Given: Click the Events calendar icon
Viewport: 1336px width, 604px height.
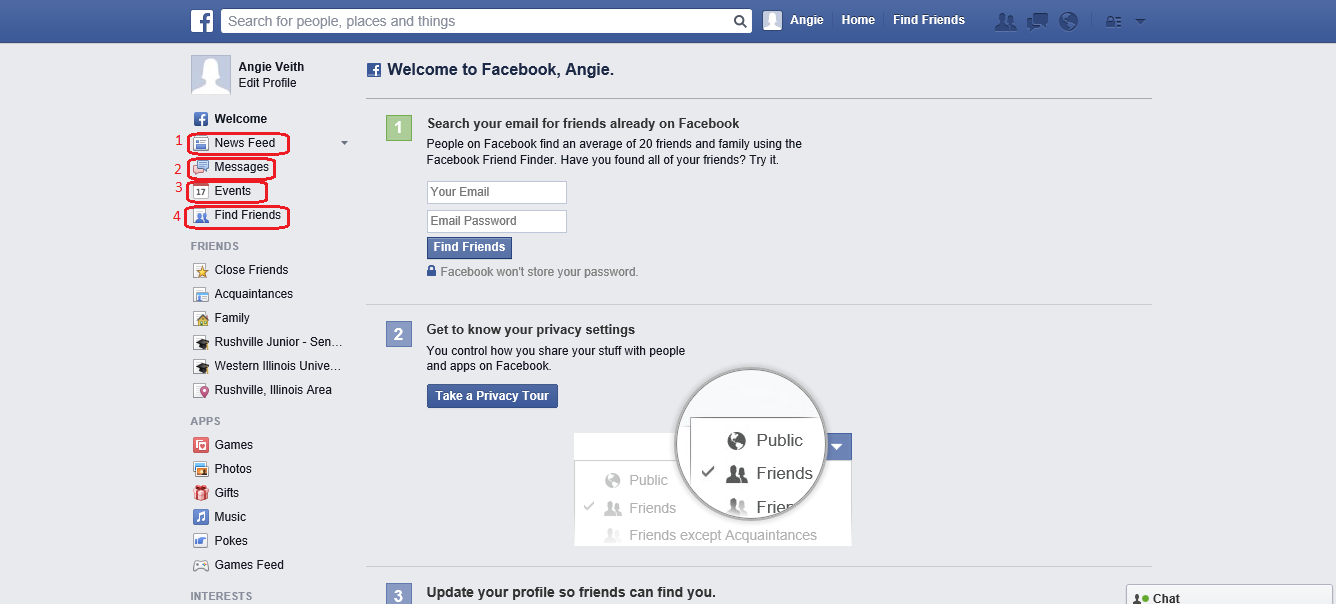Looking at the screenshot, I should 201,191.
